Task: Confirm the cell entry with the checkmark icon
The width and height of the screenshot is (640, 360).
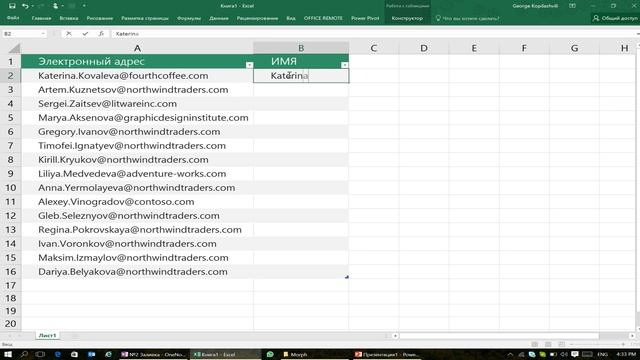Action: tap(85, 33)
